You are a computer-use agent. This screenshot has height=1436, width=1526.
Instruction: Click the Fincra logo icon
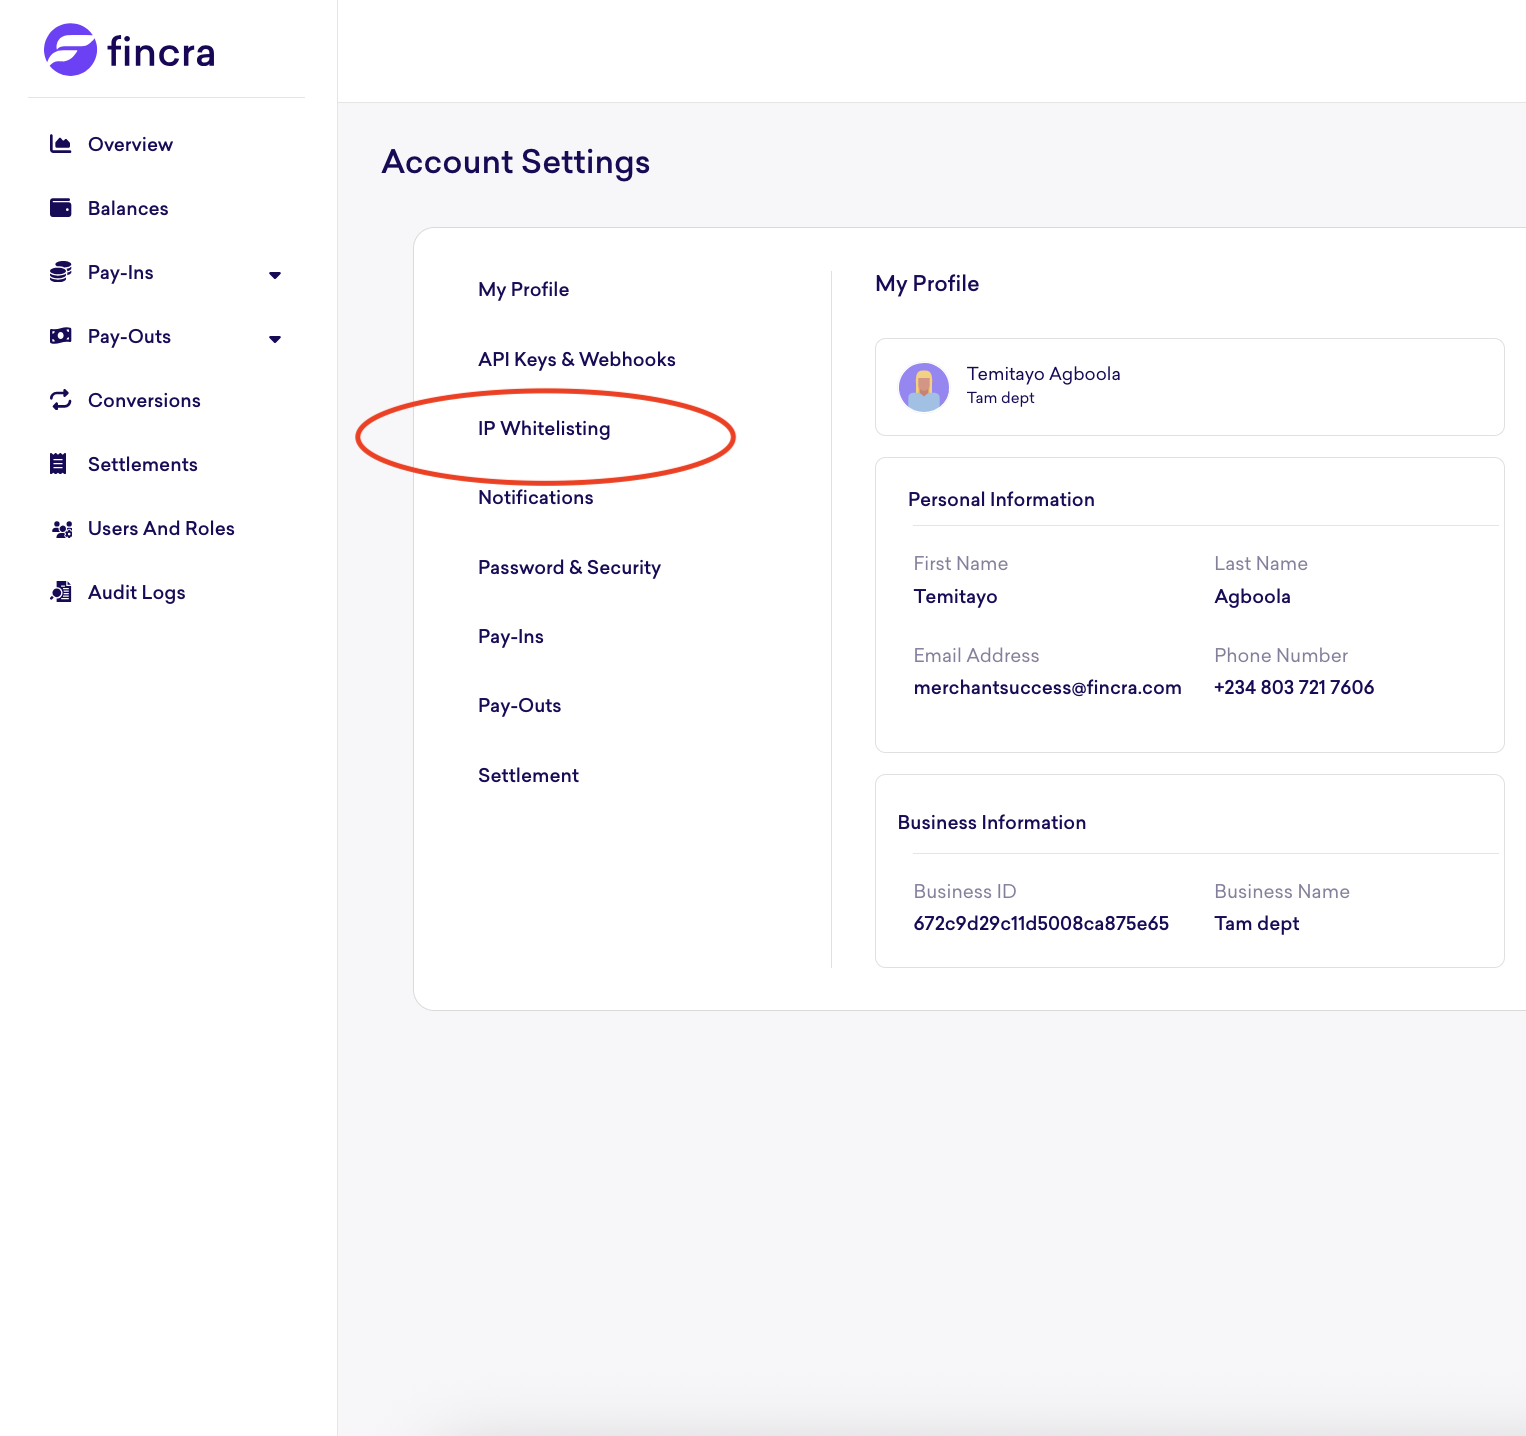[x=70, y=50]
